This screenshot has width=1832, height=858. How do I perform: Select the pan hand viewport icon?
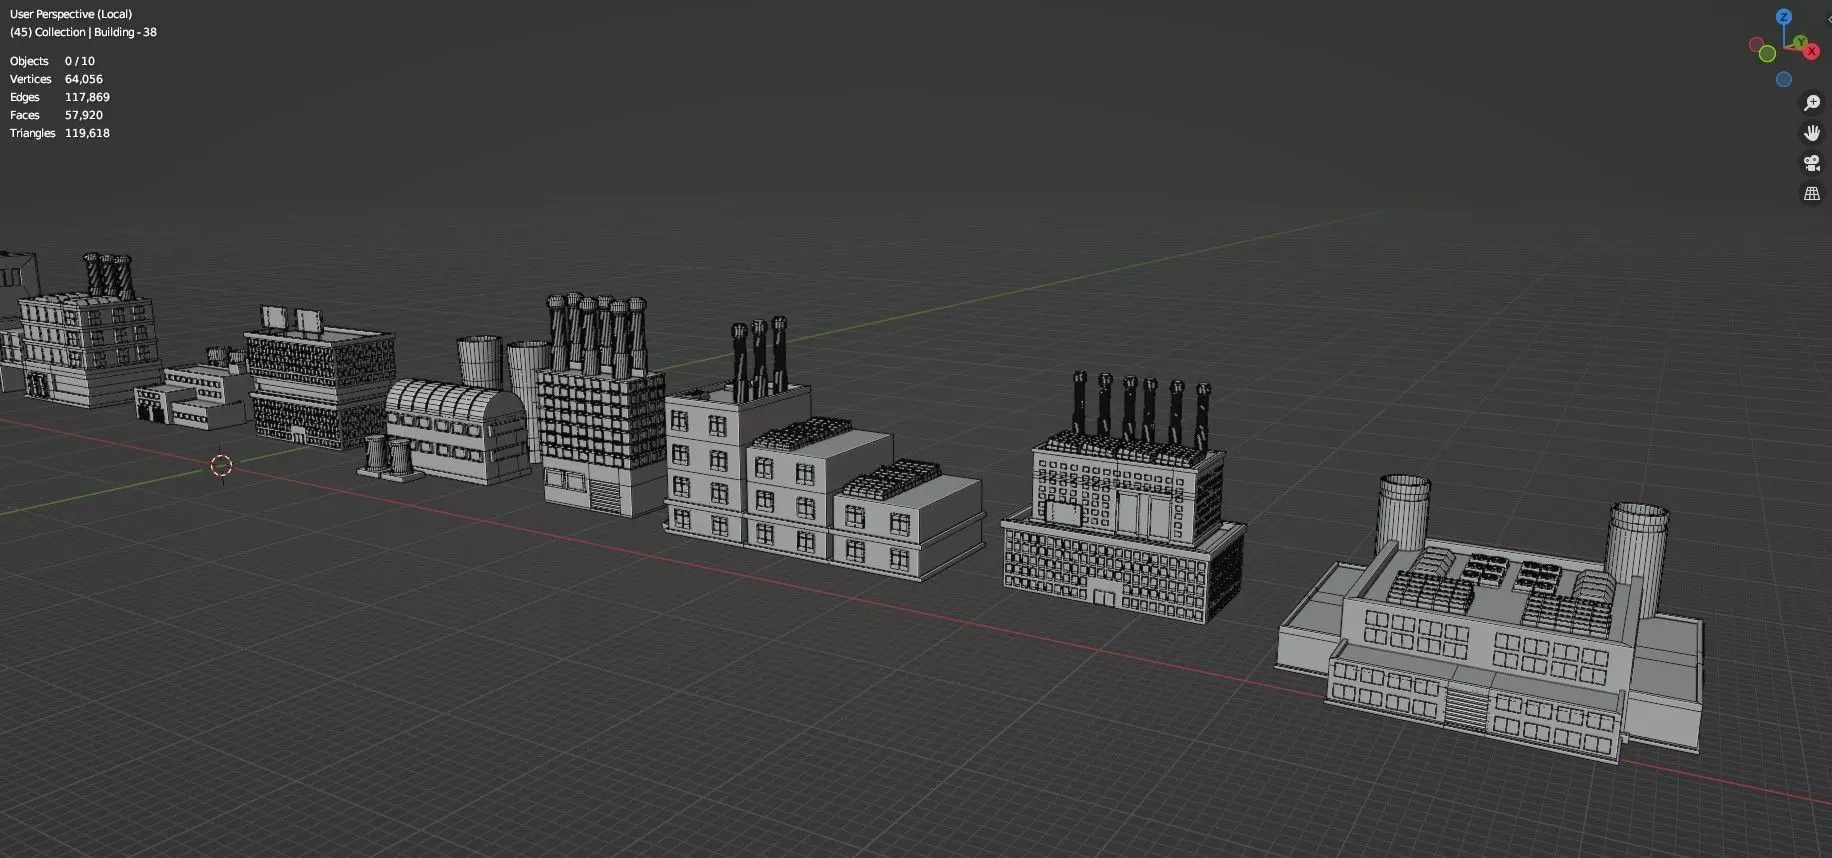click(x=1812, y=133)
